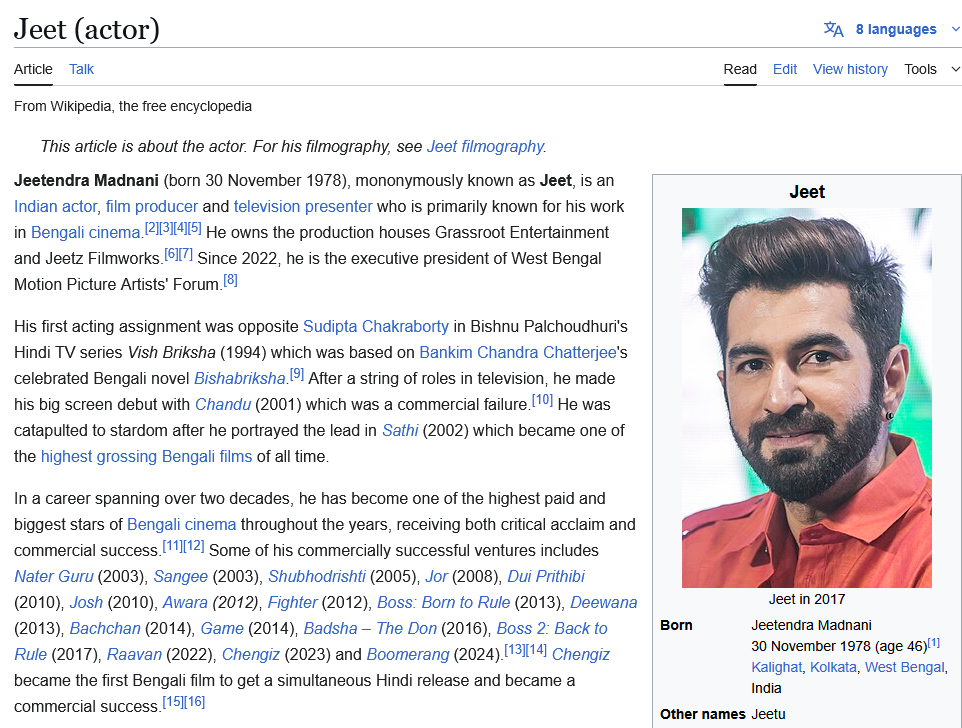Screen dimensions: 962x728
Task: Click the 'Other names' infobox label
Action: click(x=702, y=715)
